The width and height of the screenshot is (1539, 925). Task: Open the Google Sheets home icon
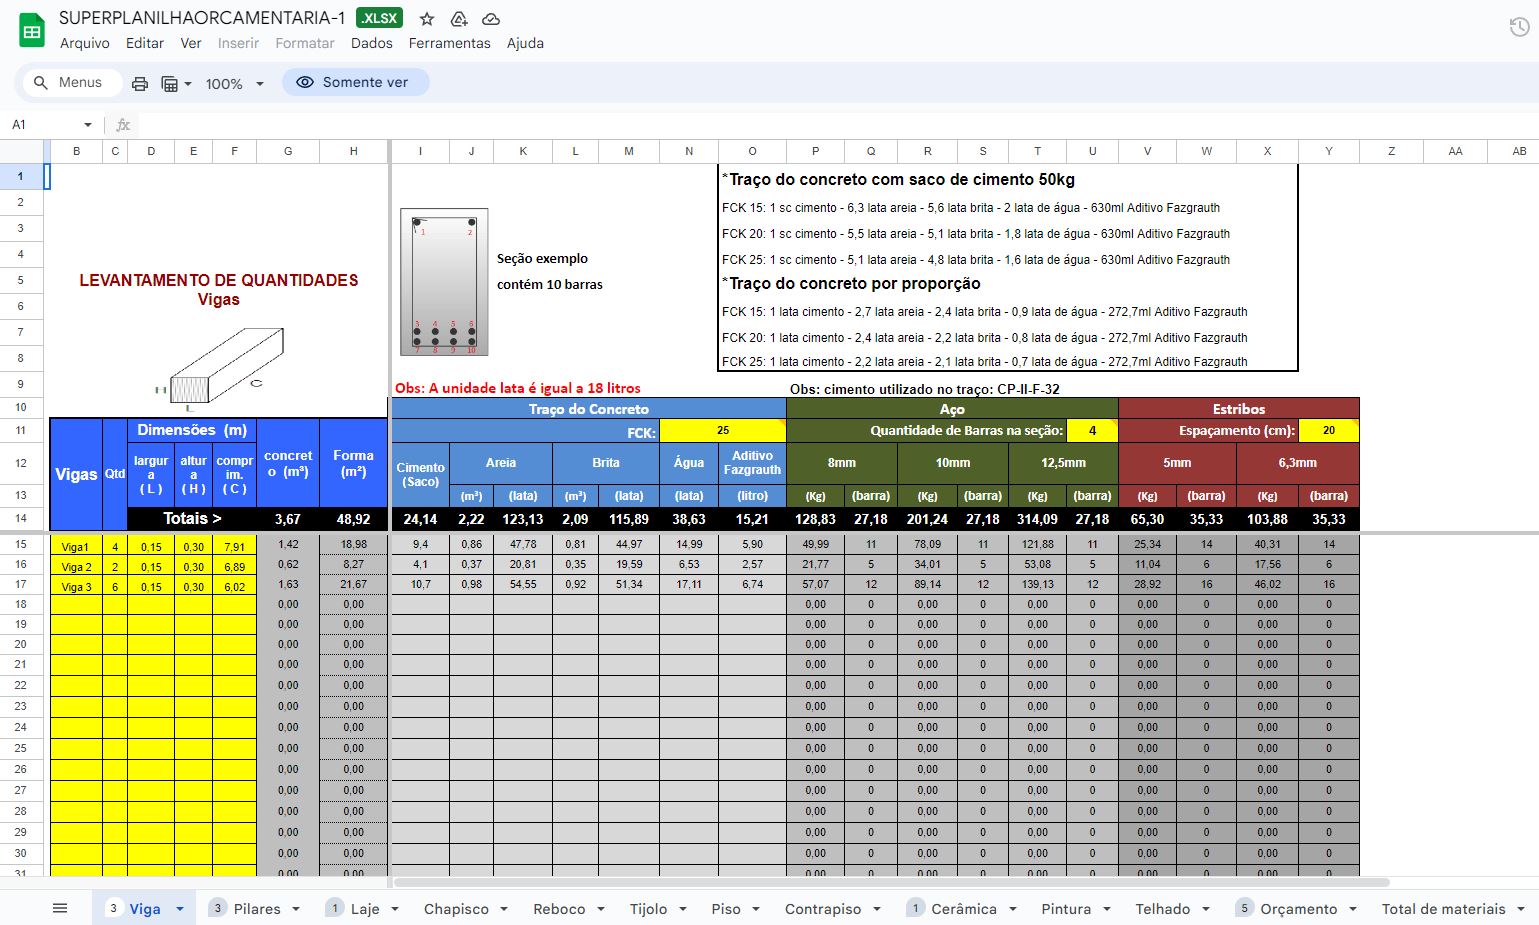click(32, 30)
